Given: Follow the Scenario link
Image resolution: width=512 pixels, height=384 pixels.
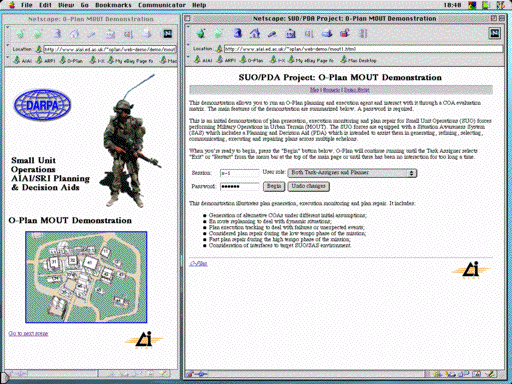Looking at the screenshot, I should (x=331, y=90).
